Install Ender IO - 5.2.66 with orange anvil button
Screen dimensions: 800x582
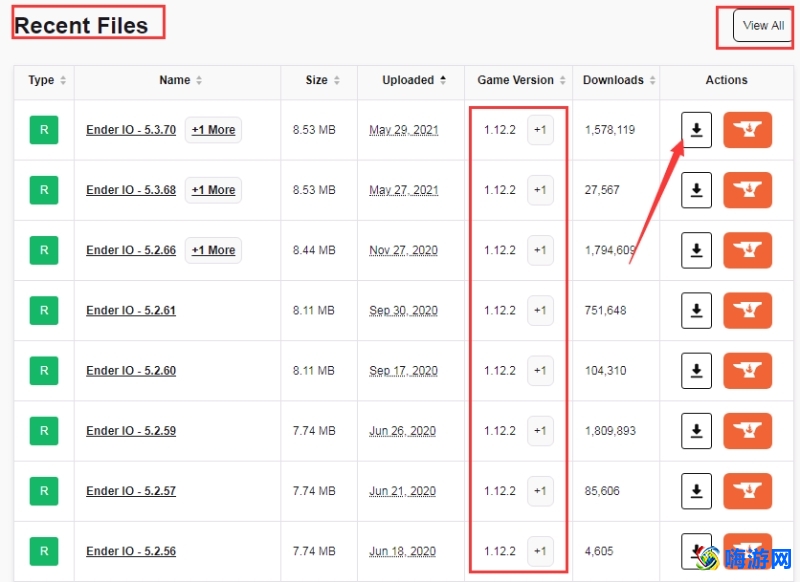[747, 250]
